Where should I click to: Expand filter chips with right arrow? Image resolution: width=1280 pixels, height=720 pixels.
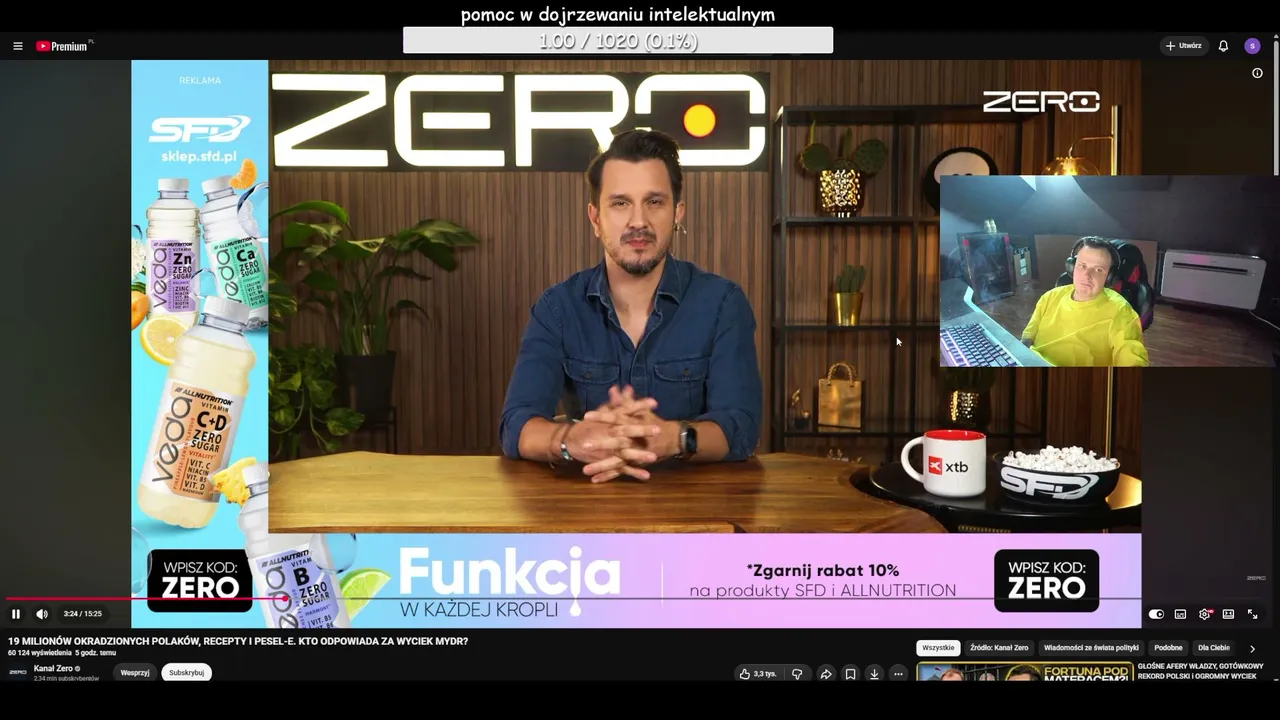pos(1252,648)
